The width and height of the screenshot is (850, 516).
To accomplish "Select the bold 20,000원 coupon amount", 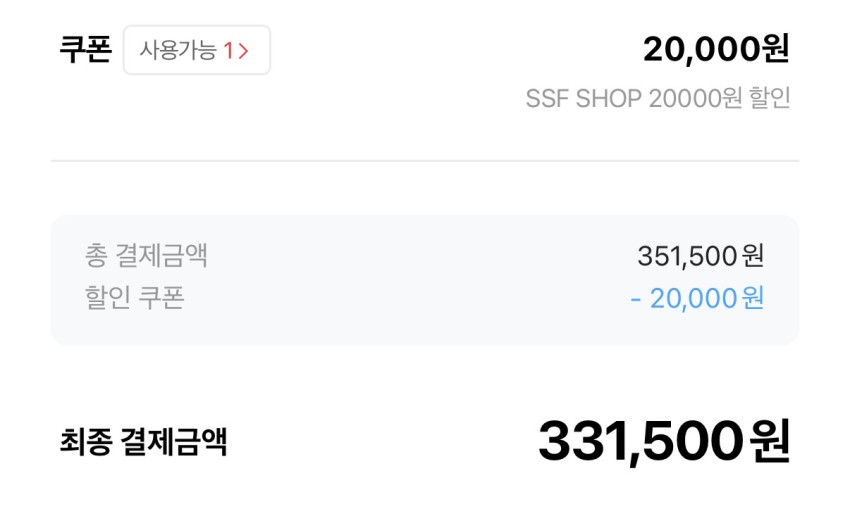I will point(716,48).
